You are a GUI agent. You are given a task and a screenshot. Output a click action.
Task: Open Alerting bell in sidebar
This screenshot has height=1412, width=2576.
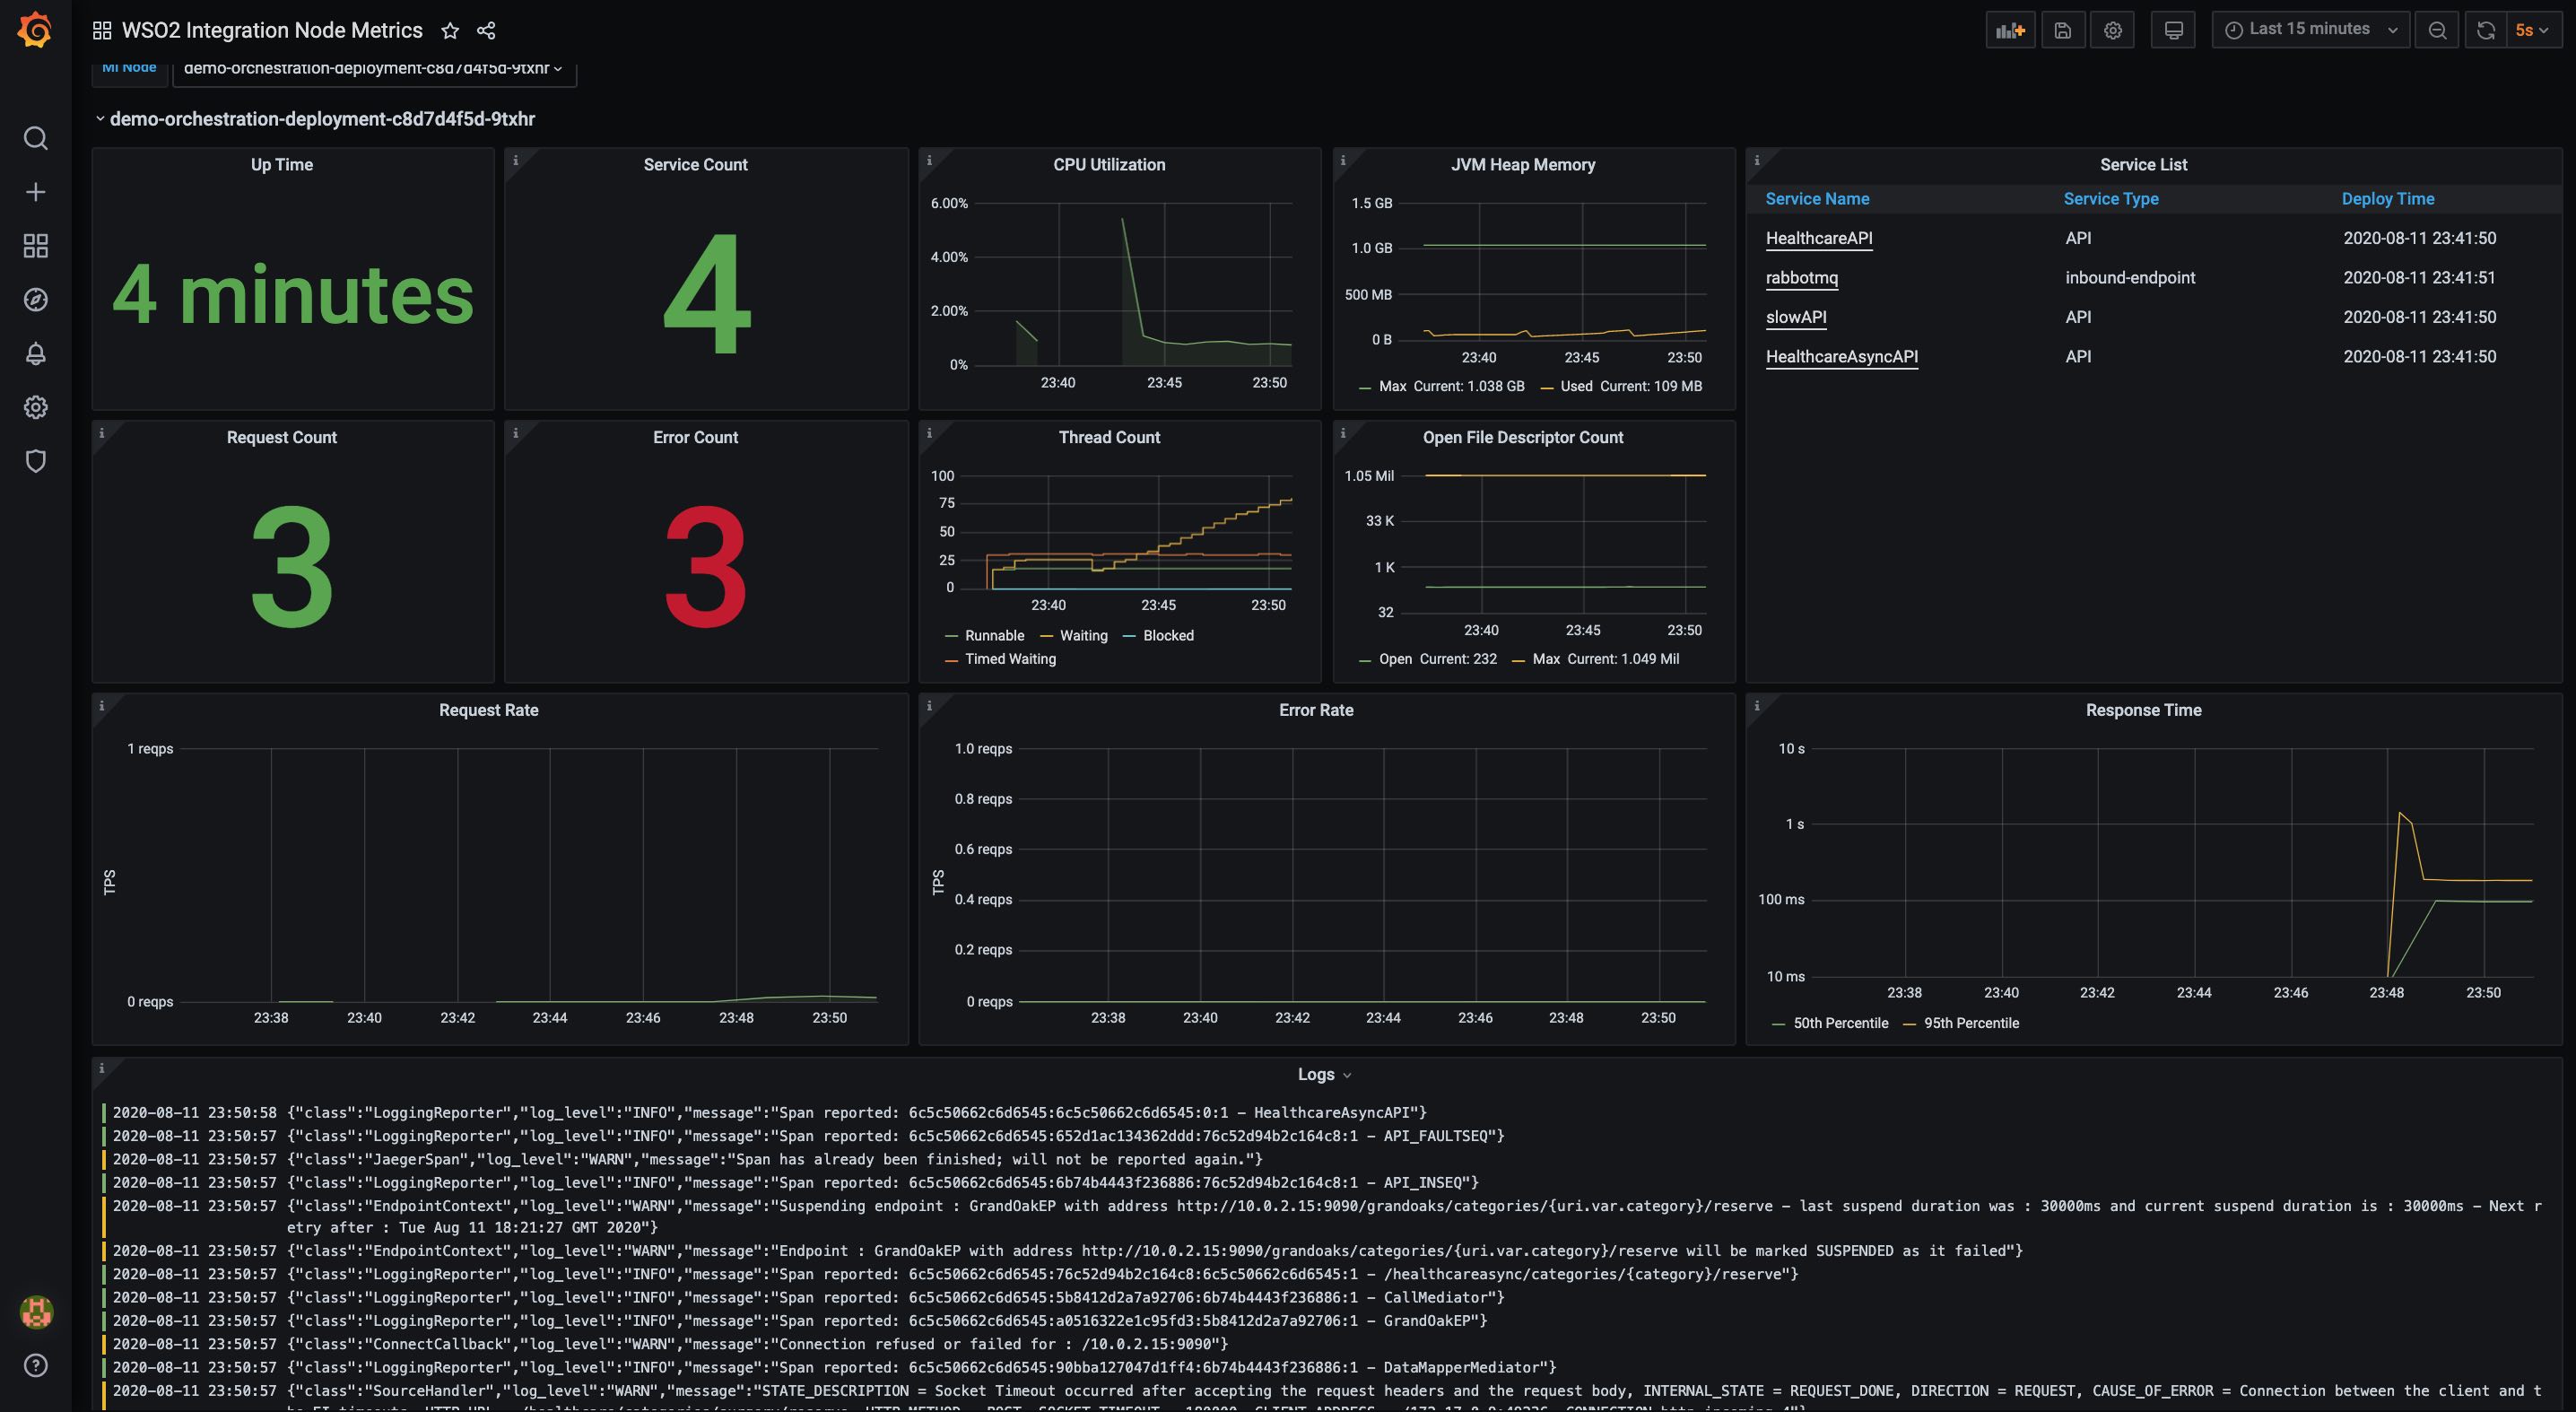(35, 353)
